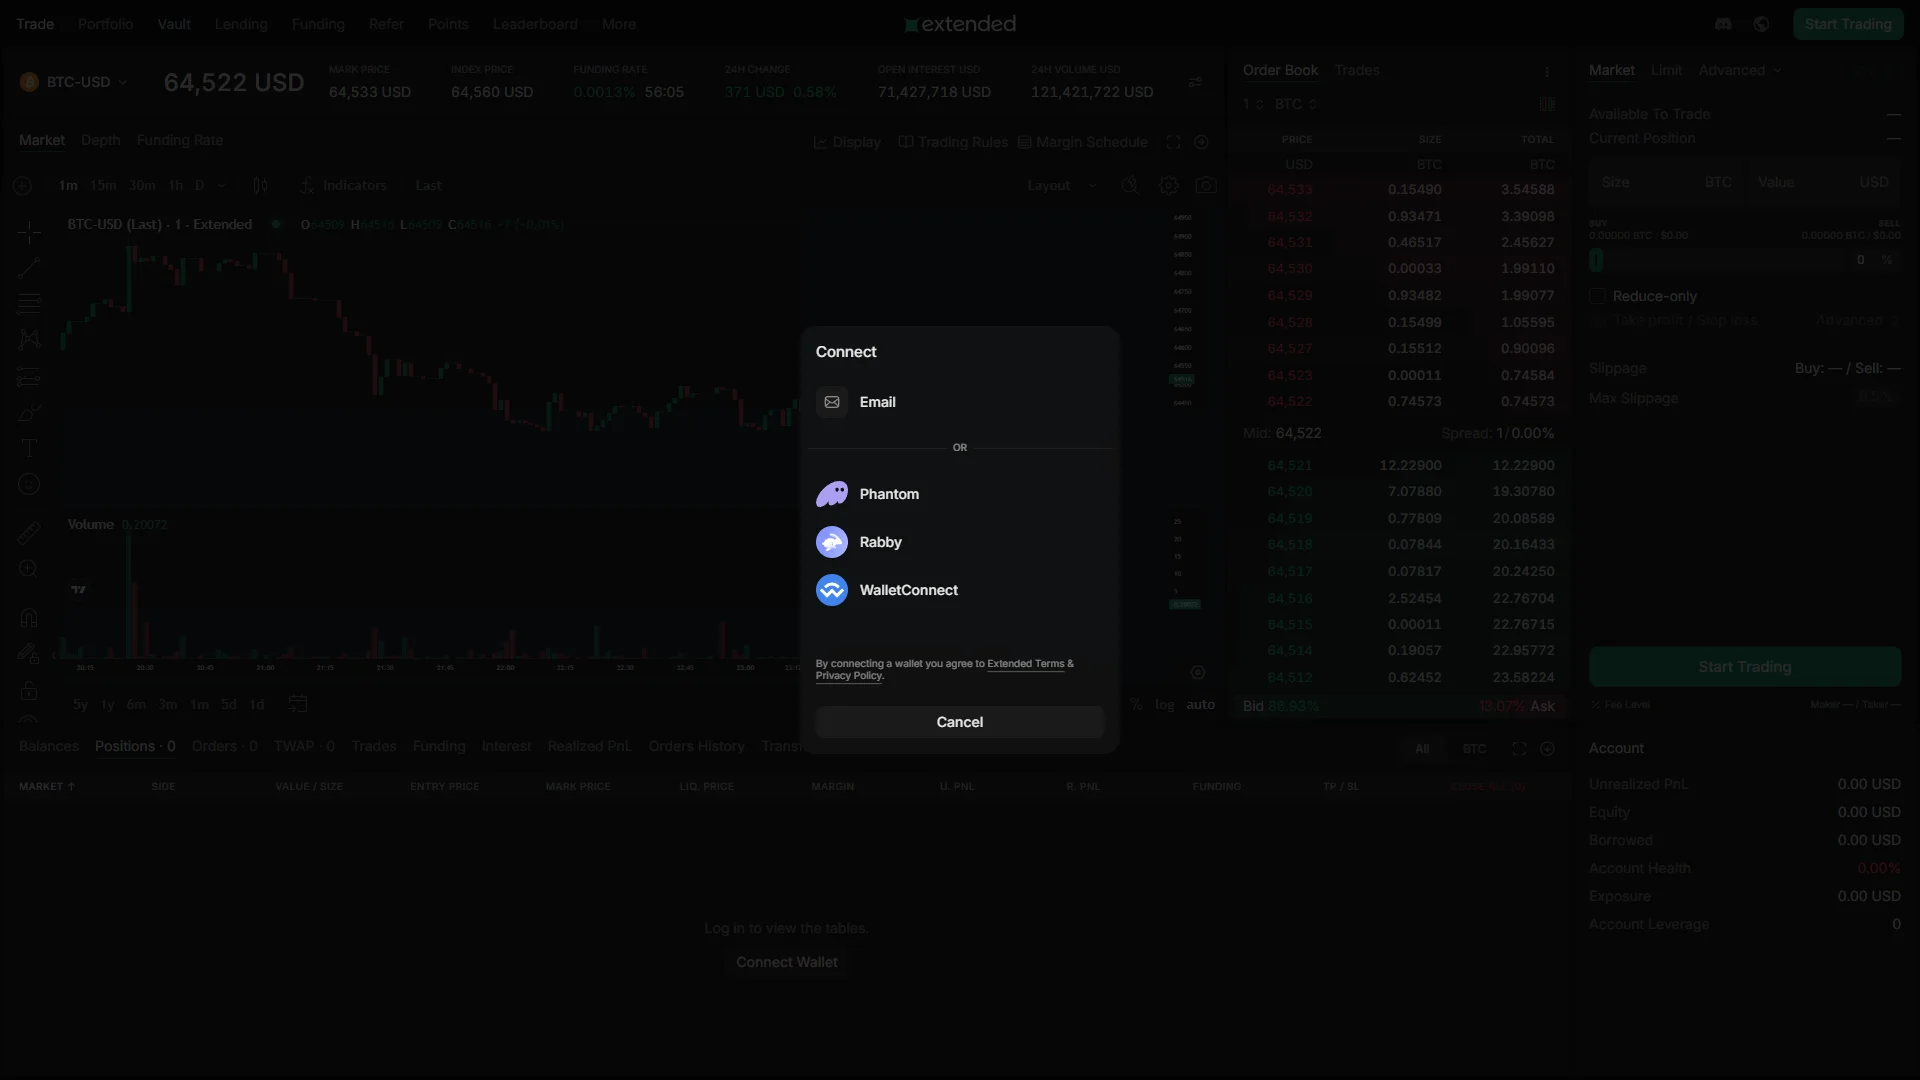Change the order book grouping value 1
1920x1080 pixels.
click(x=1253, y=104)
